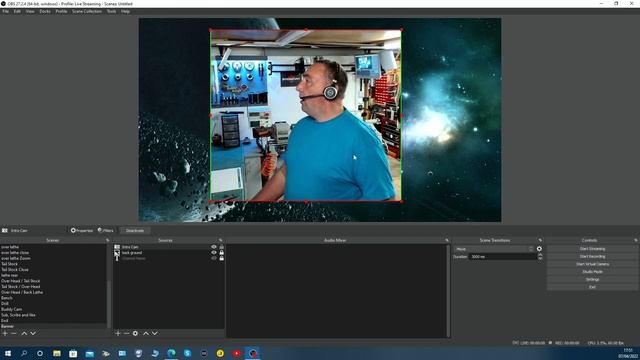Screen dimensions: 640x360
Task: Open the Edit menu
Action: tap(17, 11)
